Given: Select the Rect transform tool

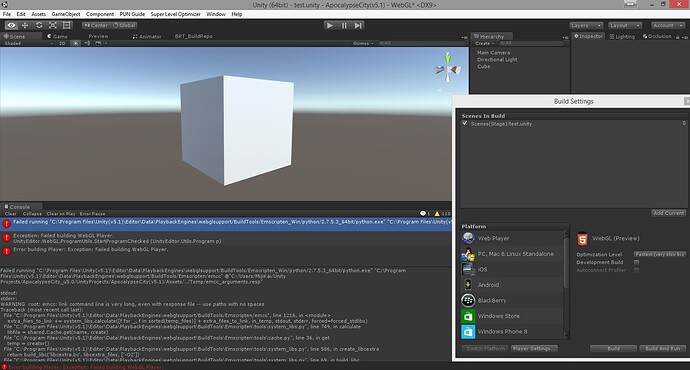Looking at the screenshot, I should (x=66, y=26).
